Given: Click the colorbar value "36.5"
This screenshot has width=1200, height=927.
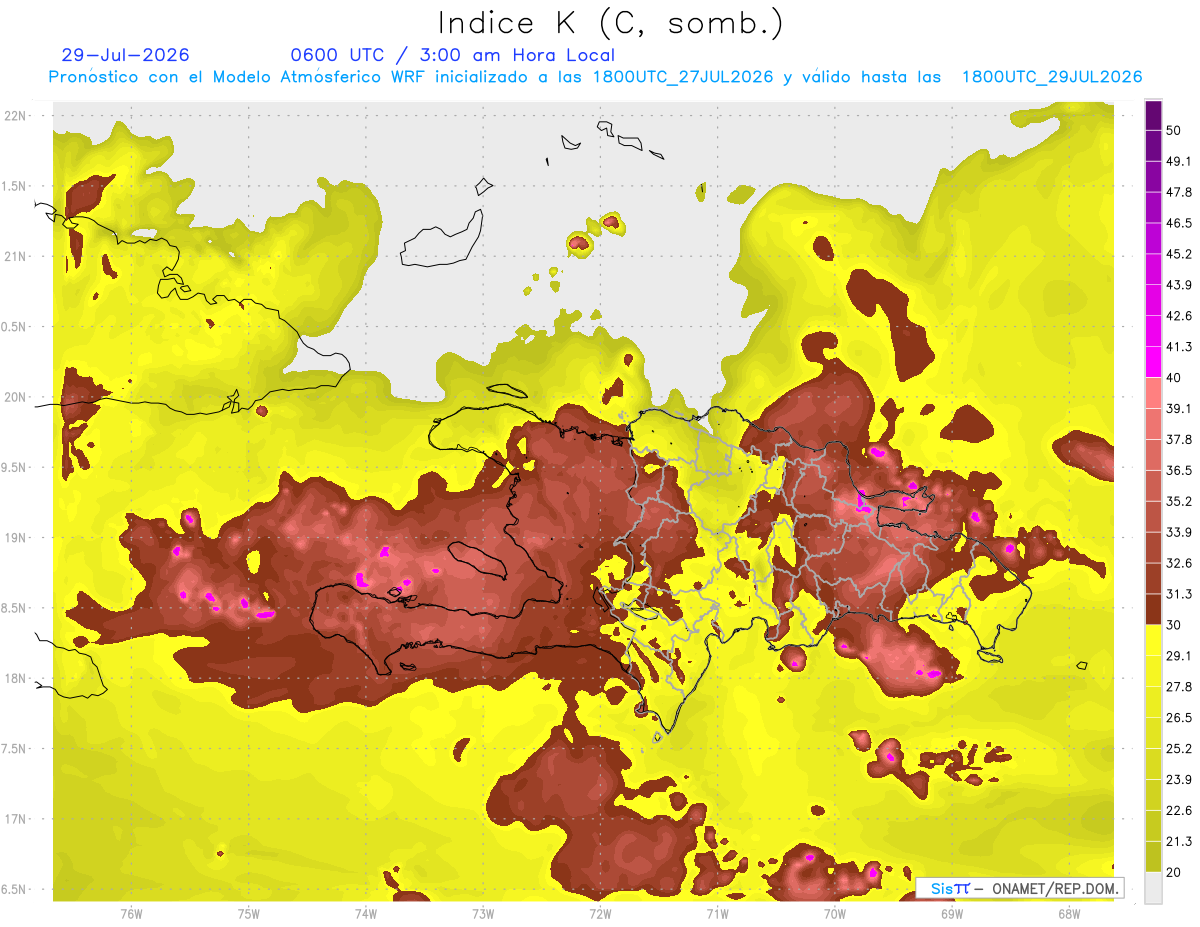Looking at the screenshot, I should point(1179,470).
